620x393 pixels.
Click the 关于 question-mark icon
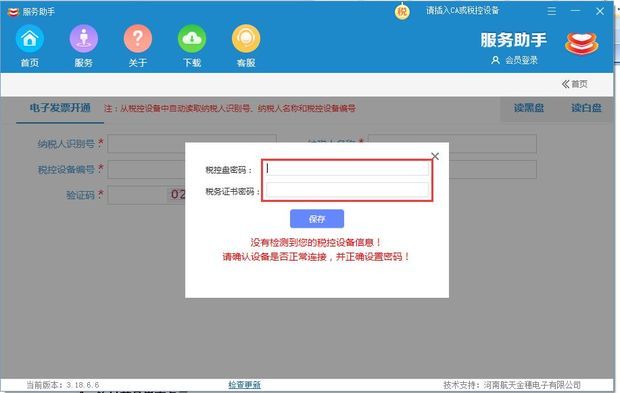tap(138, 39)
